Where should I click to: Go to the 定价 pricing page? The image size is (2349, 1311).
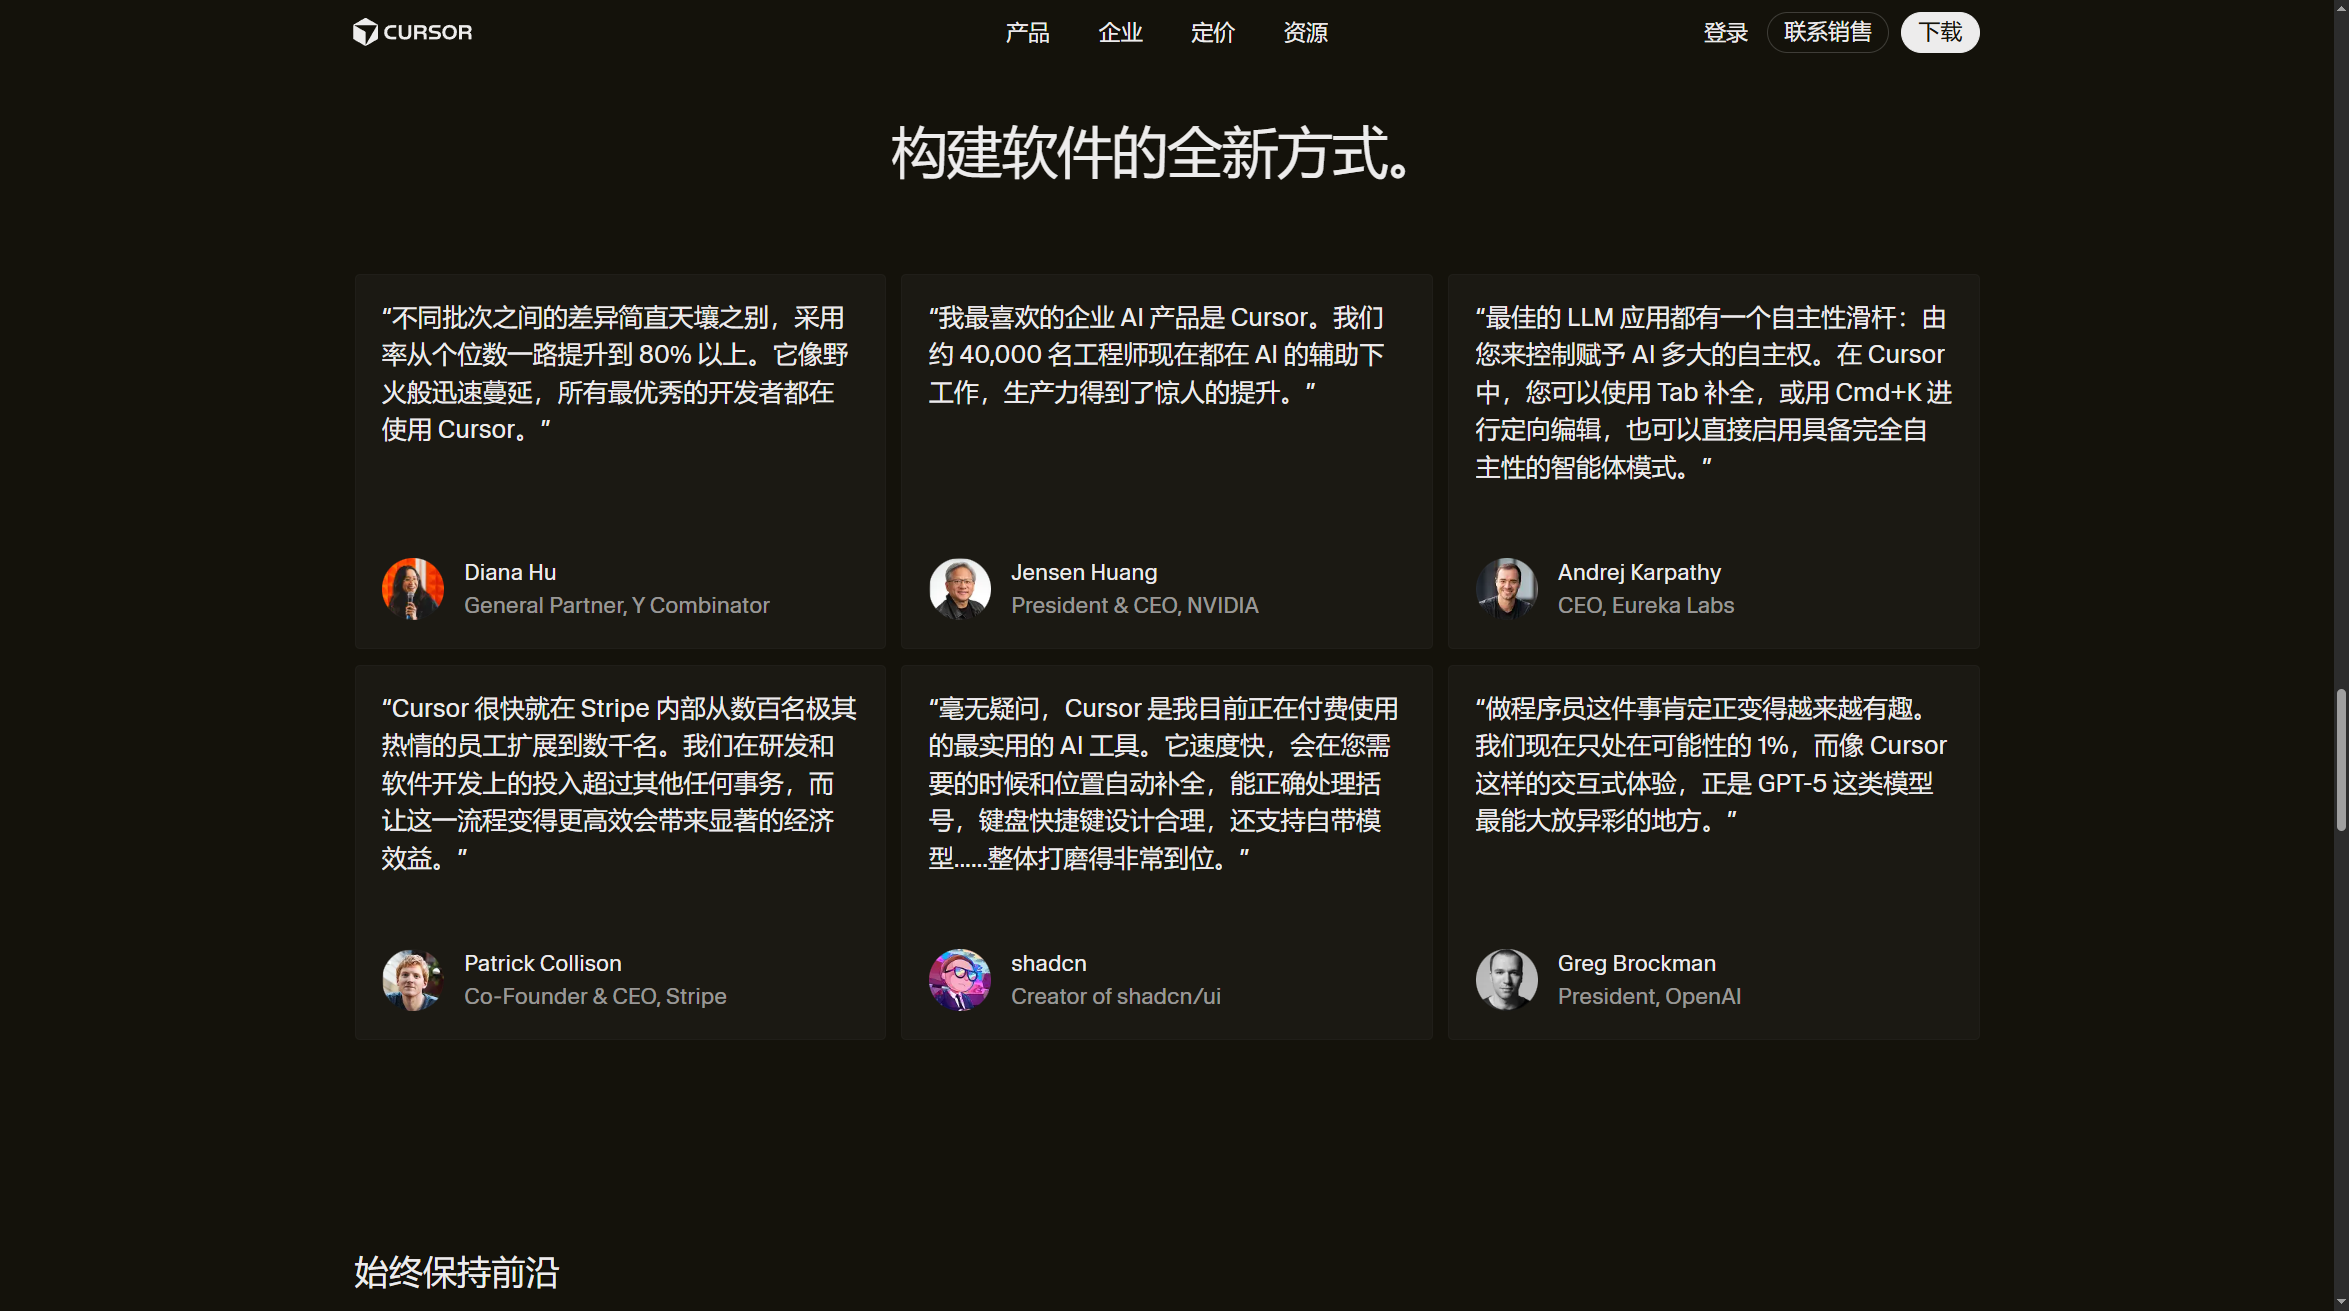(x=1213, y=33)
